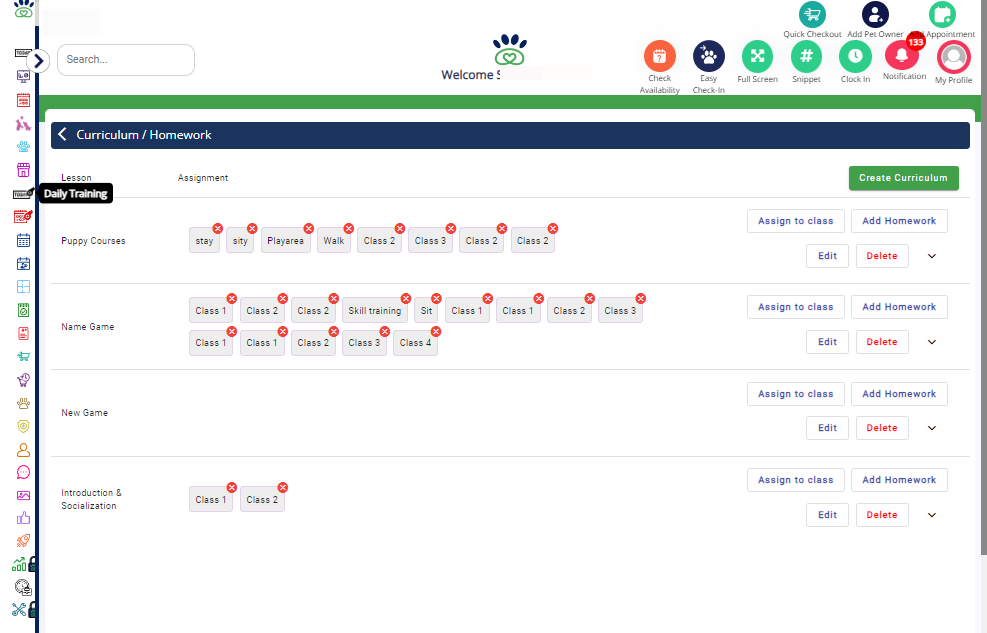Open the purple monitor dashboard sidebar icon

click(23, 76)
